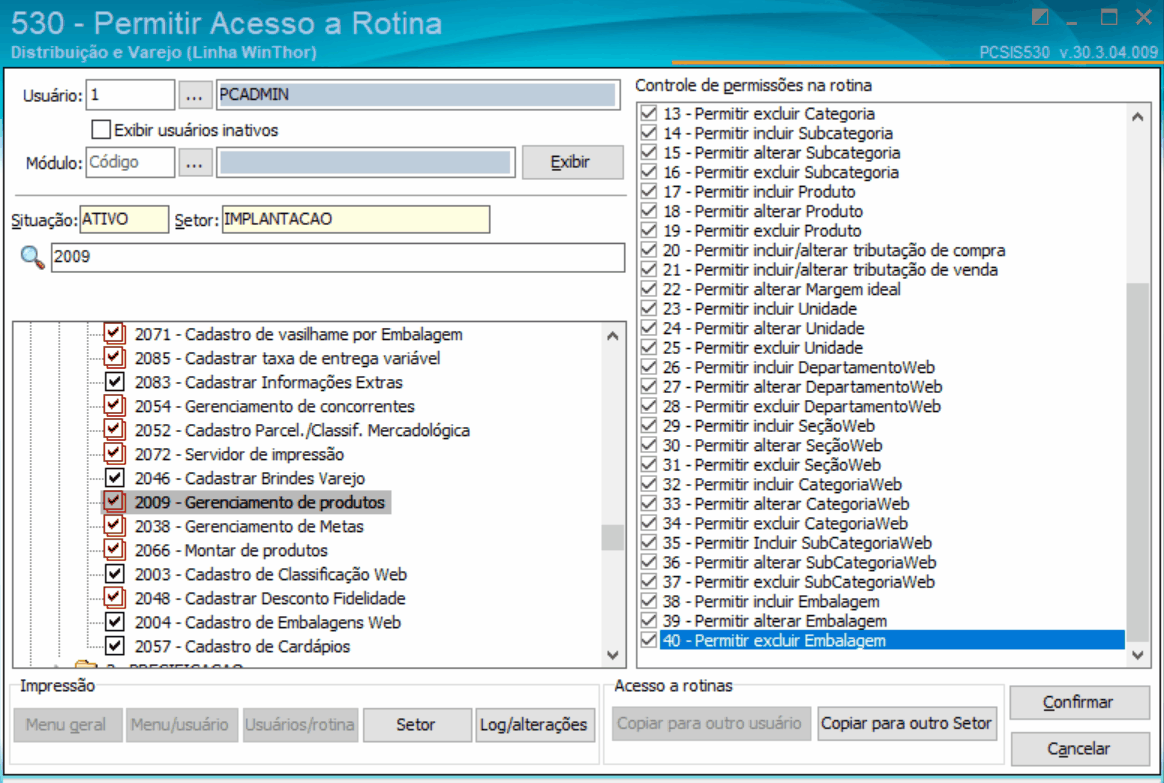Open the user lookup ellipsis button
Image resolution: width=1164 pixels, height=783 pixels.
click(194, 95)
